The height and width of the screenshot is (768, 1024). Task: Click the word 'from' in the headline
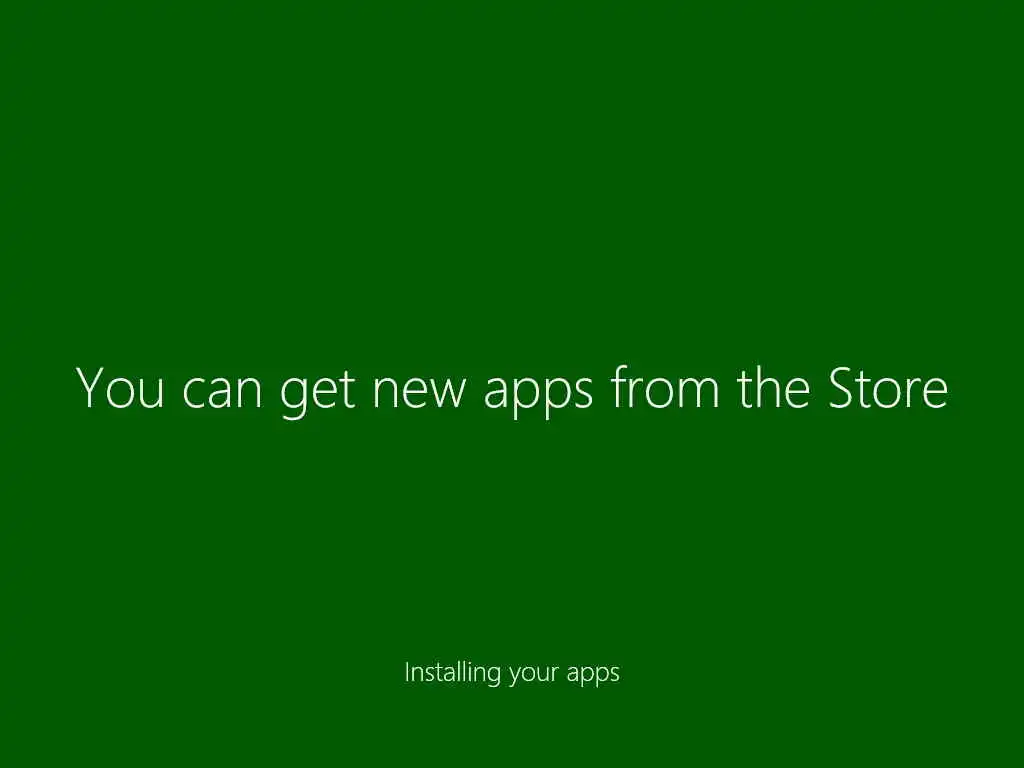[x=665, y=388]
